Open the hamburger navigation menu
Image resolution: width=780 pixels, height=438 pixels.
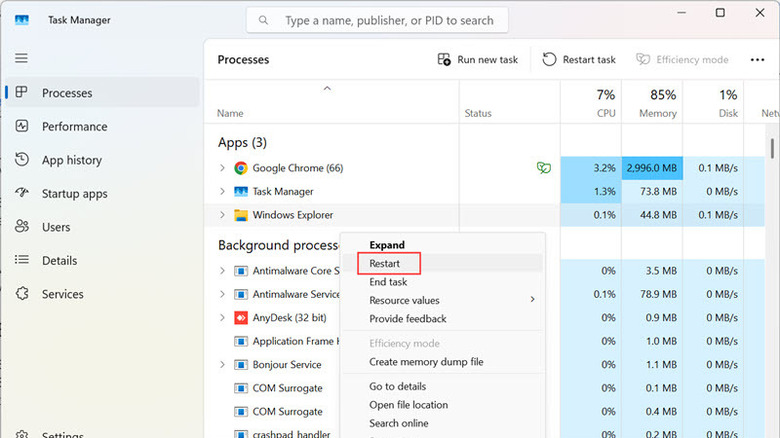click(21, 59)
